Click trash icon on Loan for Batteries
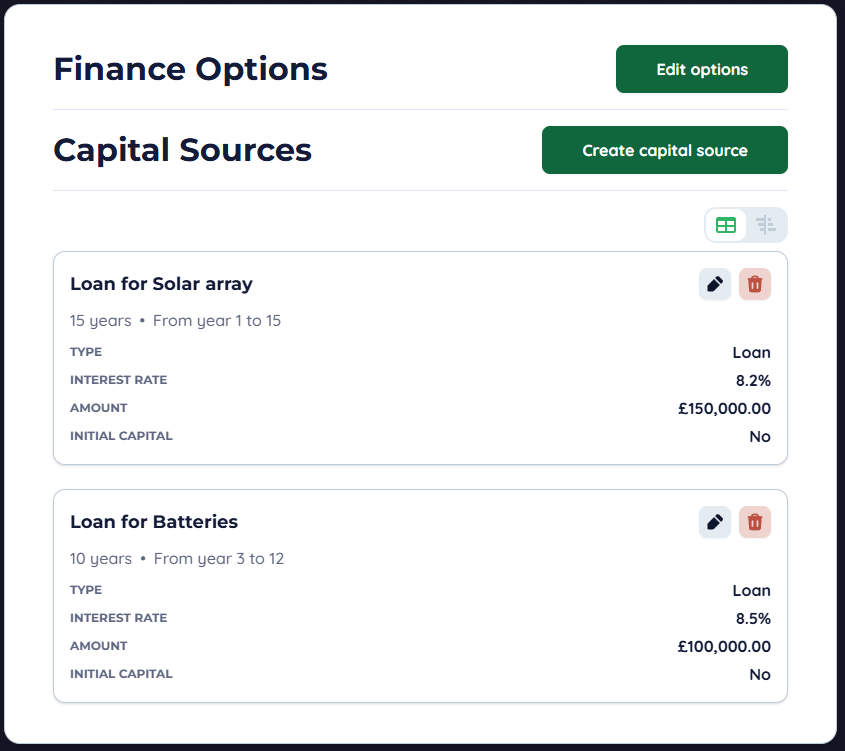The image size is (845, 751). [755, 522]
